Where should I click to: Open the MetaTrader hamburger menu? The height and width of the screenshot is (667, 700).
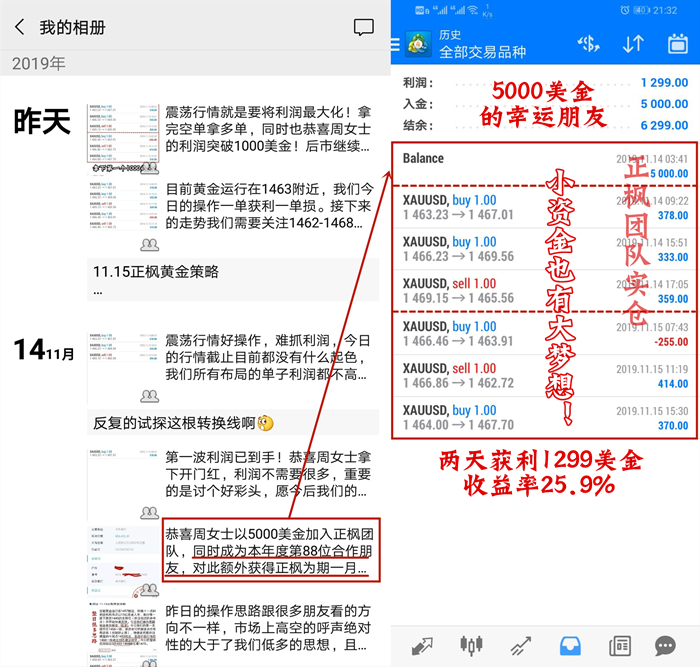coord(412,44)
